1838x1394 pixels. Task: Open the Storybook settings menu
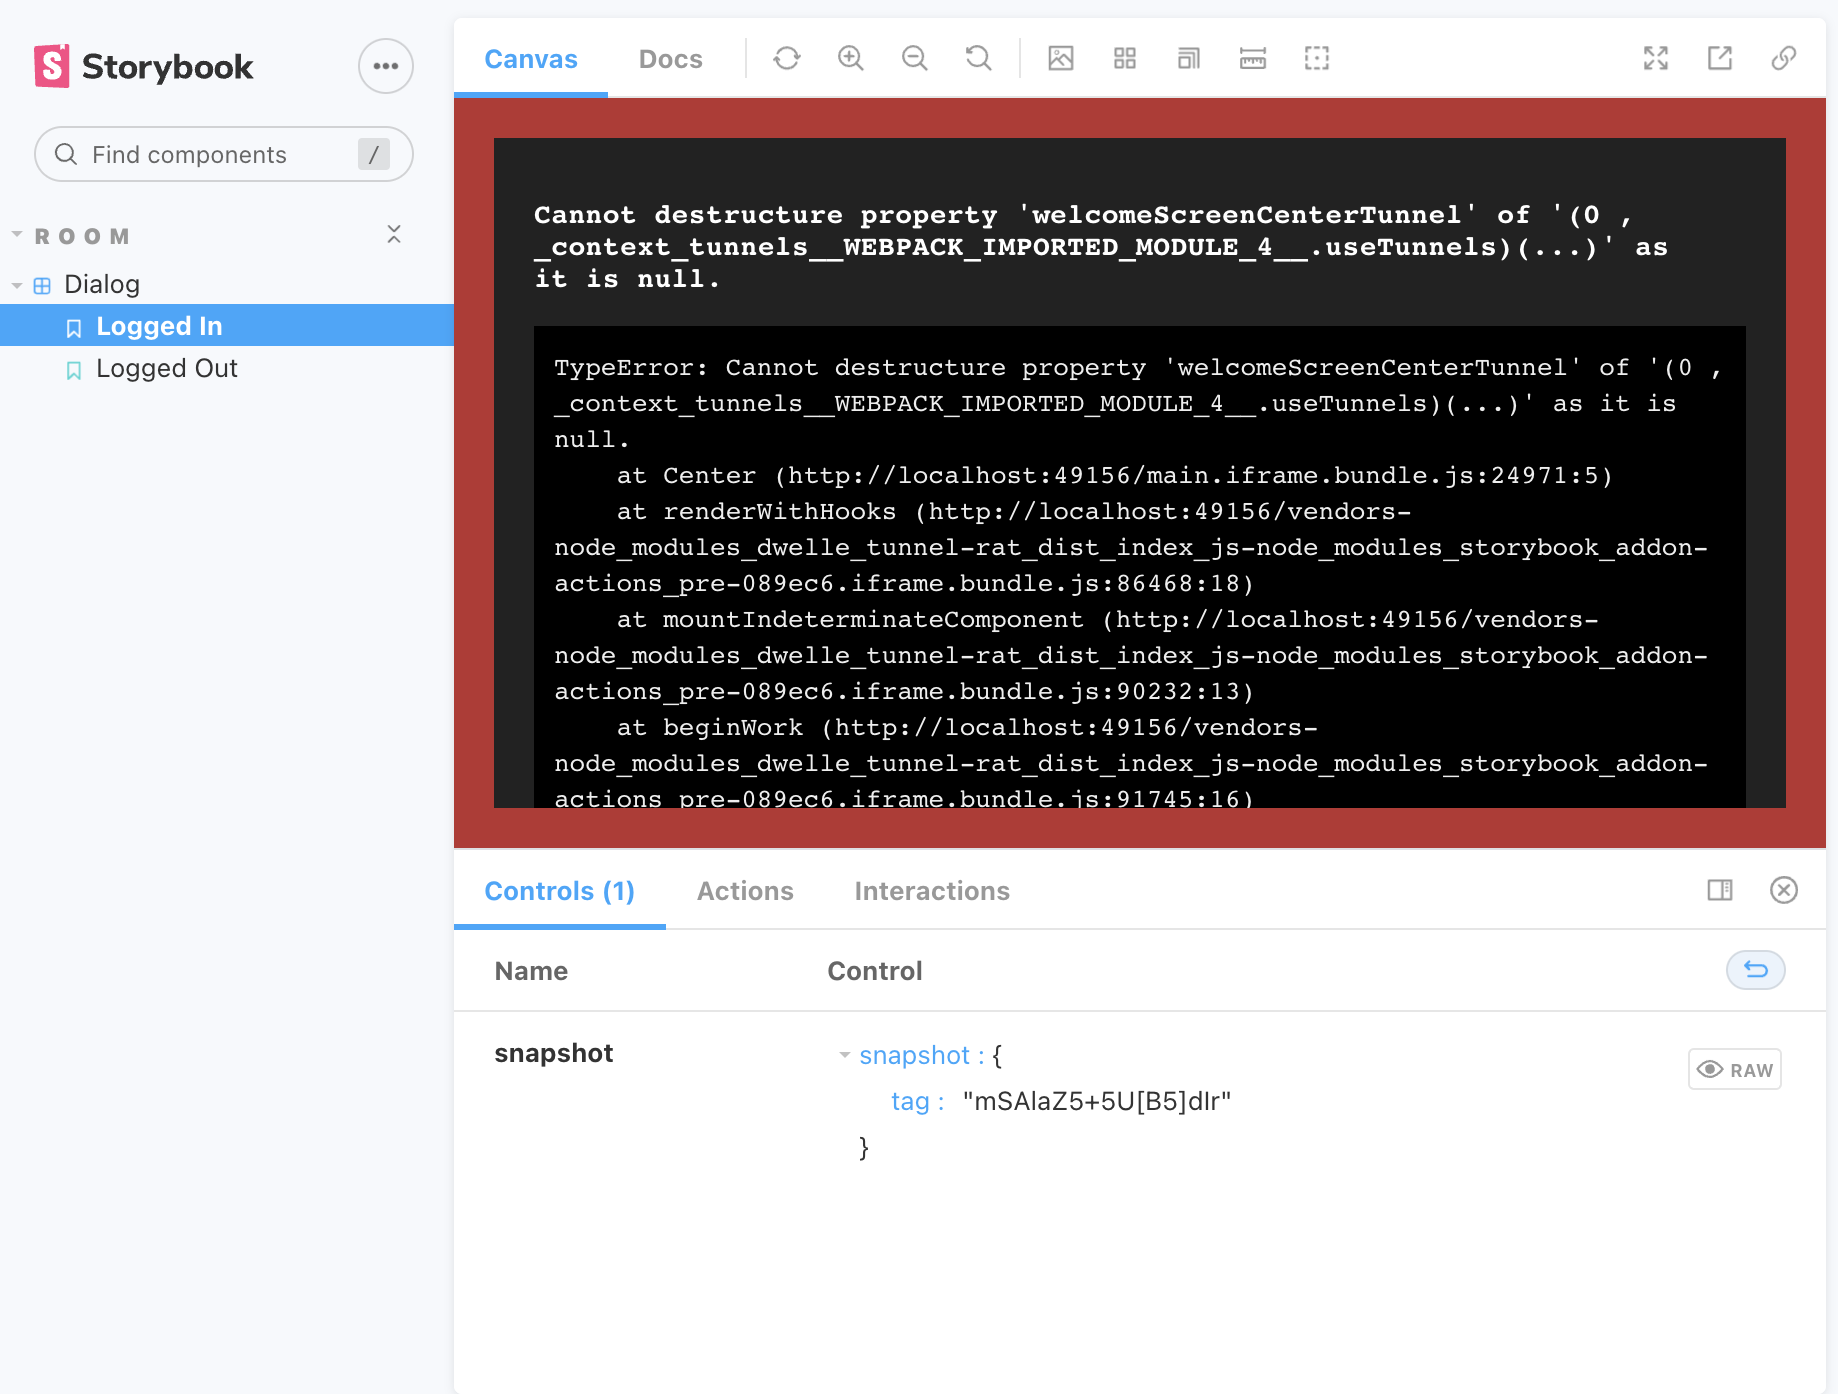pos(385,65)
